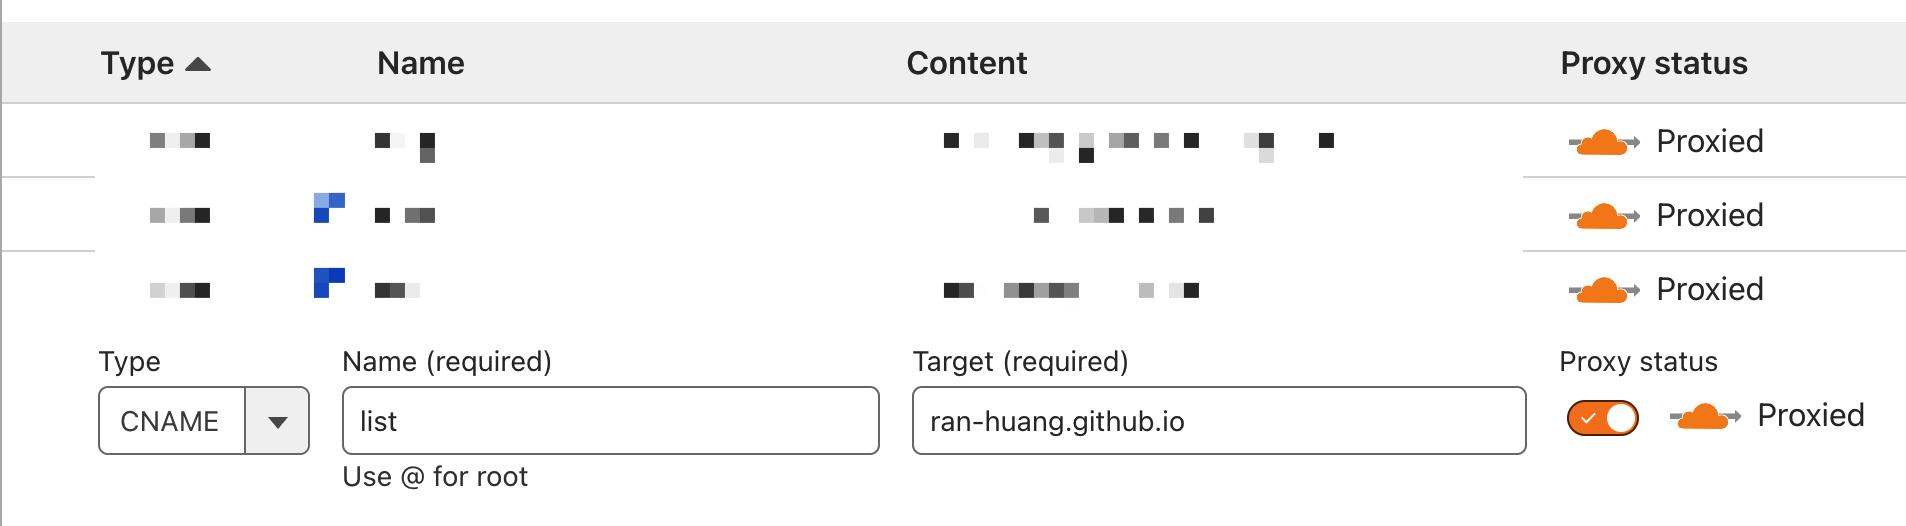Click the 'Proxied' text in the second row
Image resolution: width=1906 pixels, height=526 pixels.
(1709, 216)
